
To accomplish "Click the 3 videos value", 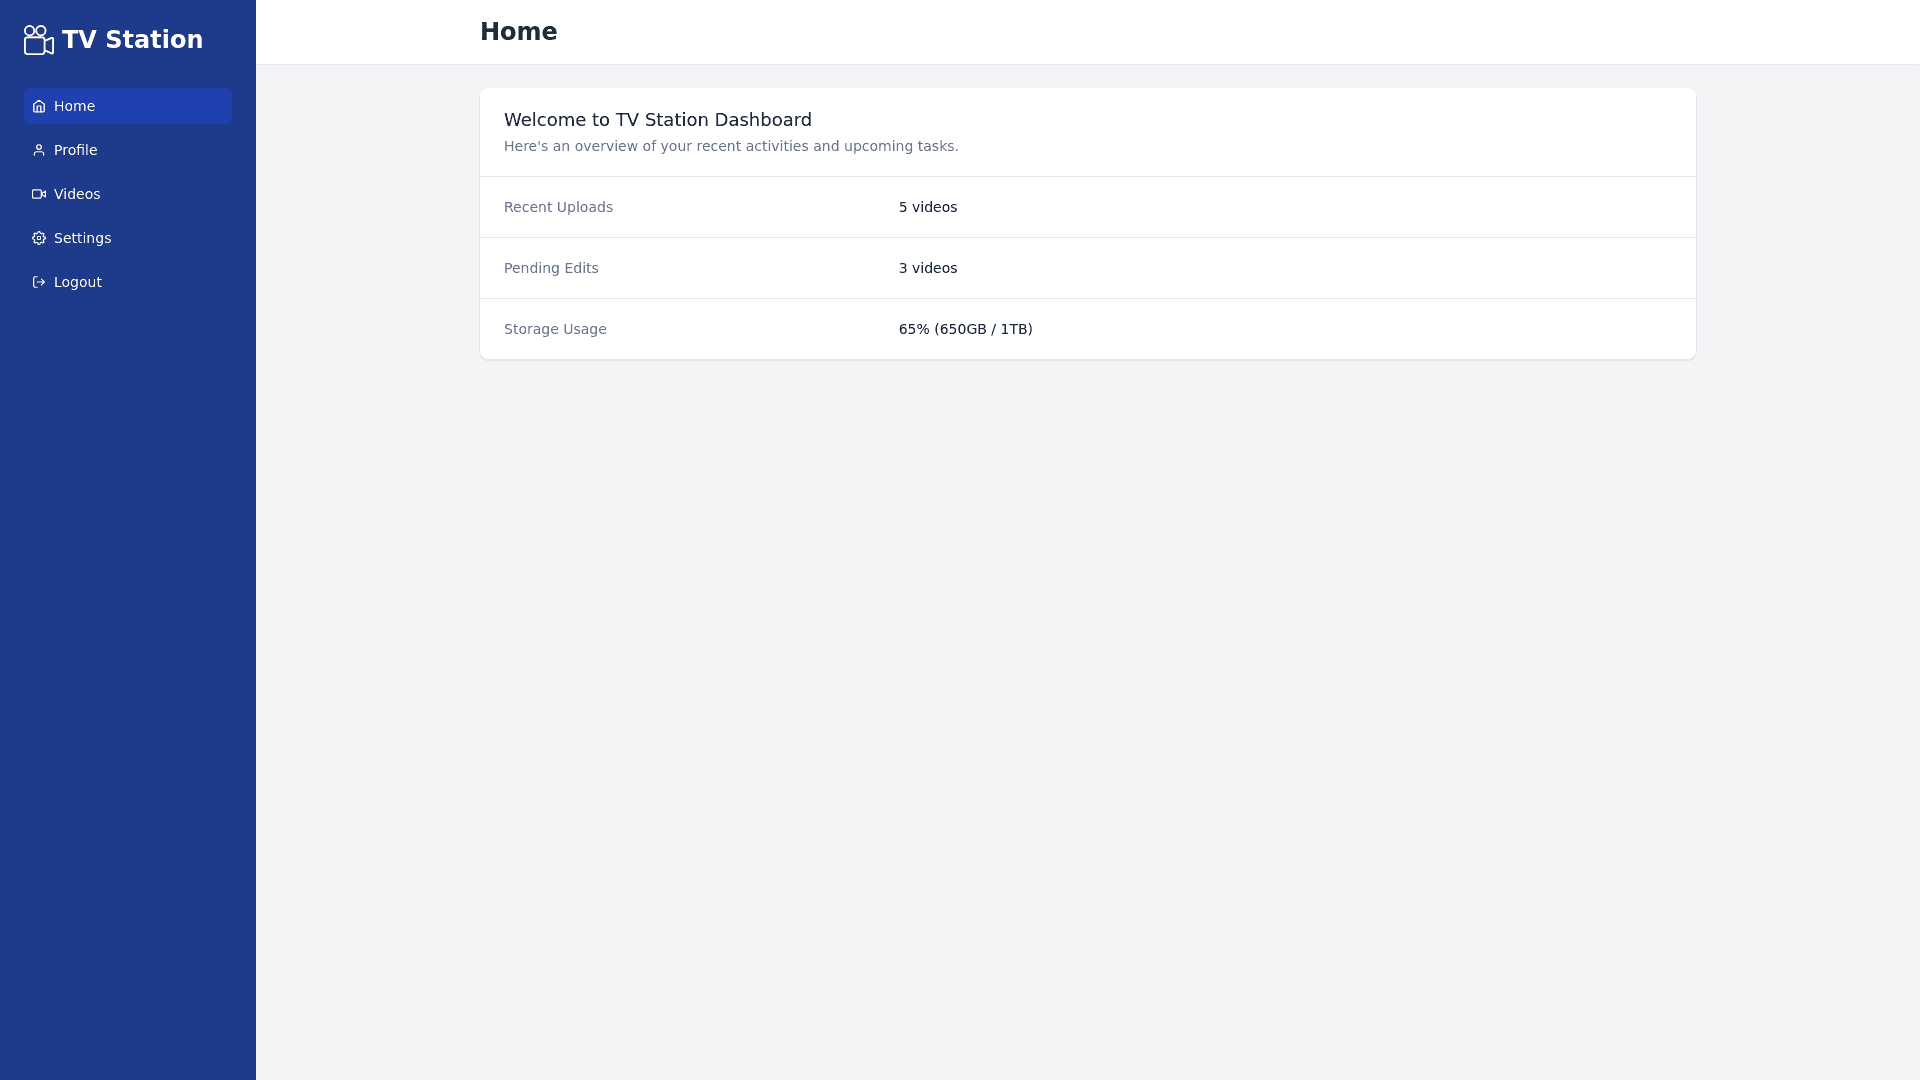I will coord(927,268).
